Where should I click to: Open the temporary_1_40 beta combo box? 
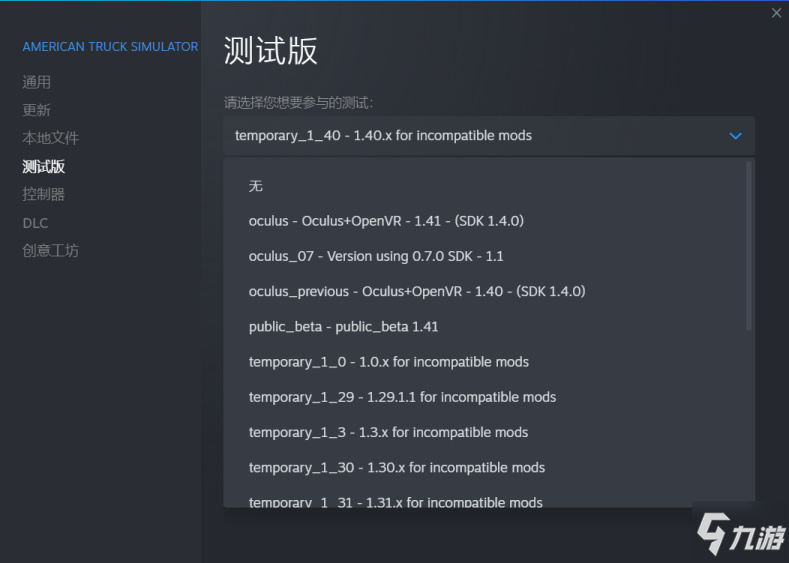(489, 136)
